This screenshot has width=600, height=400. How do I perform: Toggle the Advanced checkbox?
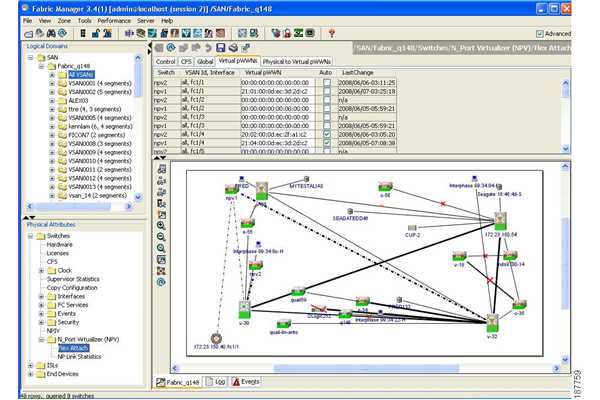[540, 34]
